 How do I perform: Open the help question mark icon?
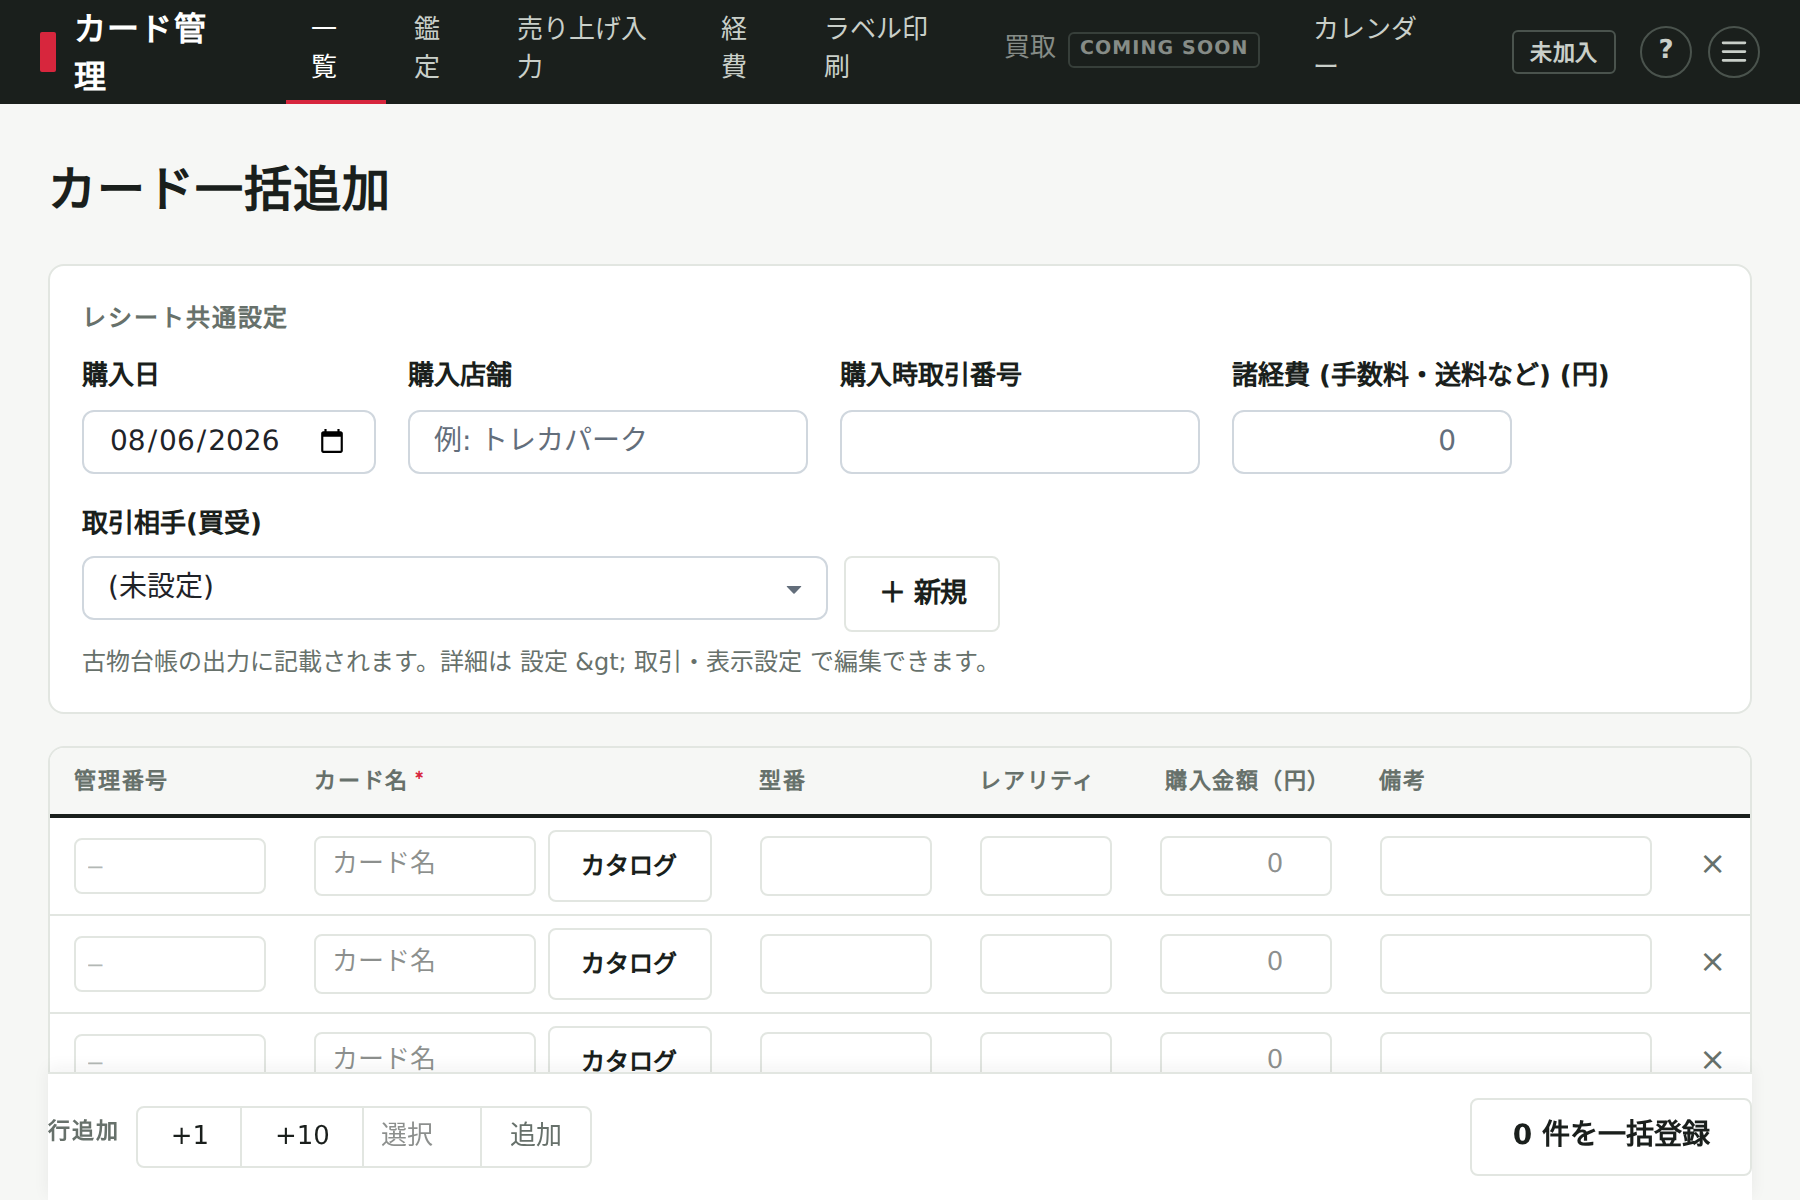(x=1665, y=51)
